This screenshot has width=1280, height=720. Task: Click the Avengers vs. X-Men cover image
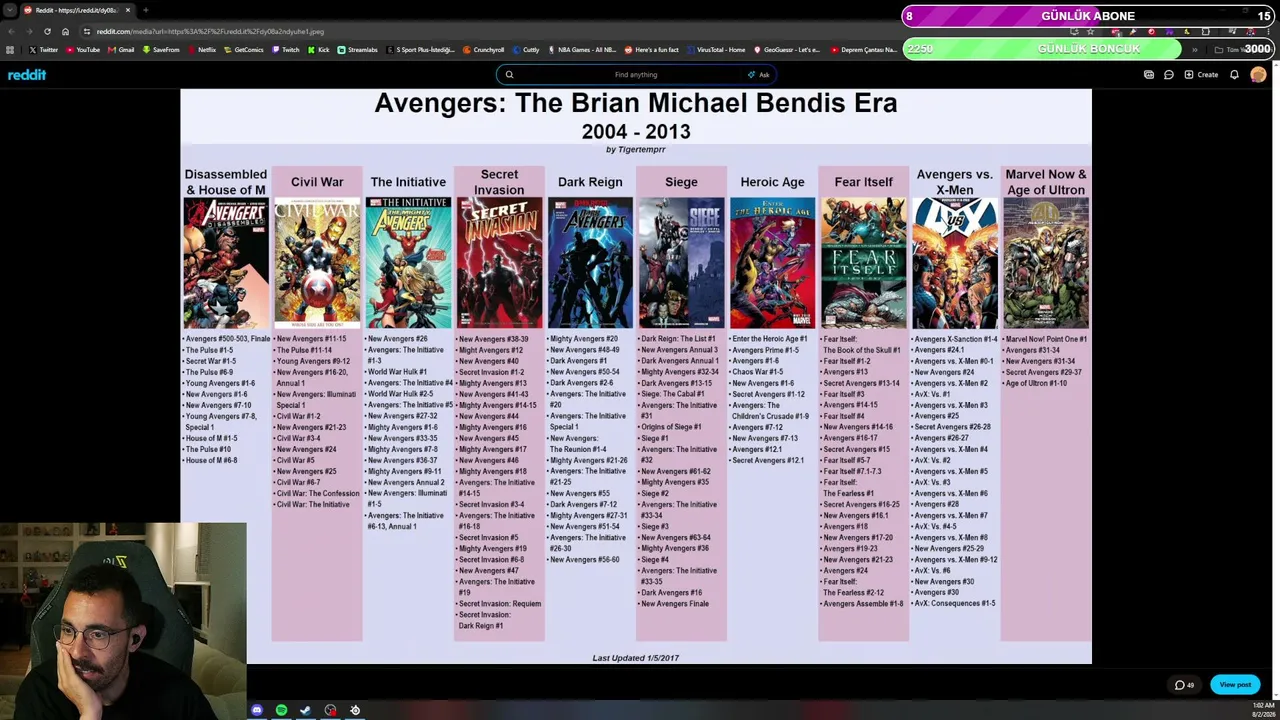[955, 263]
